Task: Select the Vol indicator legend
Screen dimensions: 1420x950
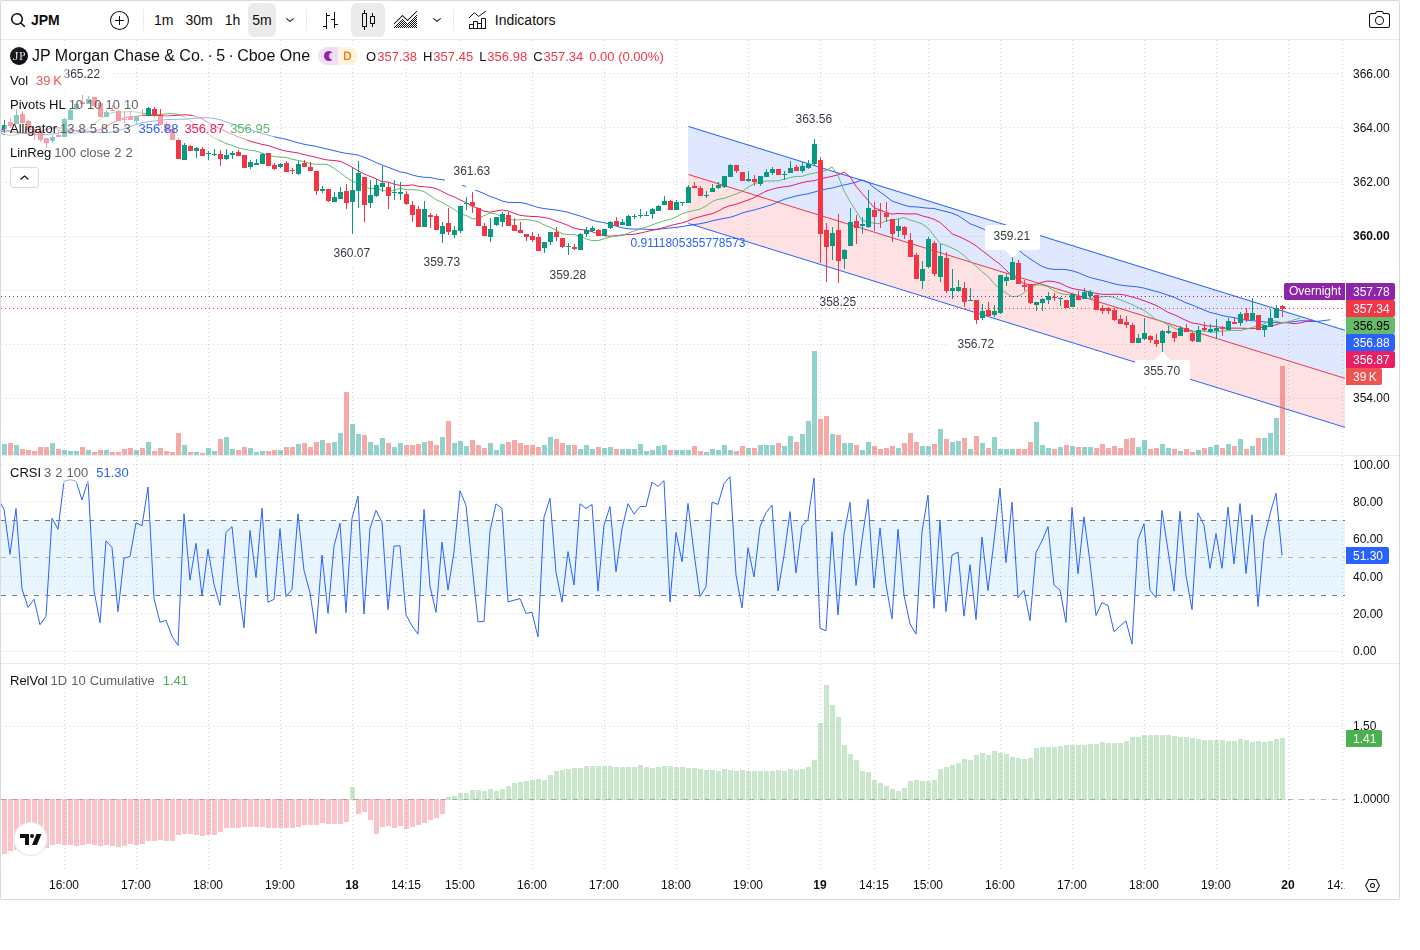Action: [x=19, y=81]
